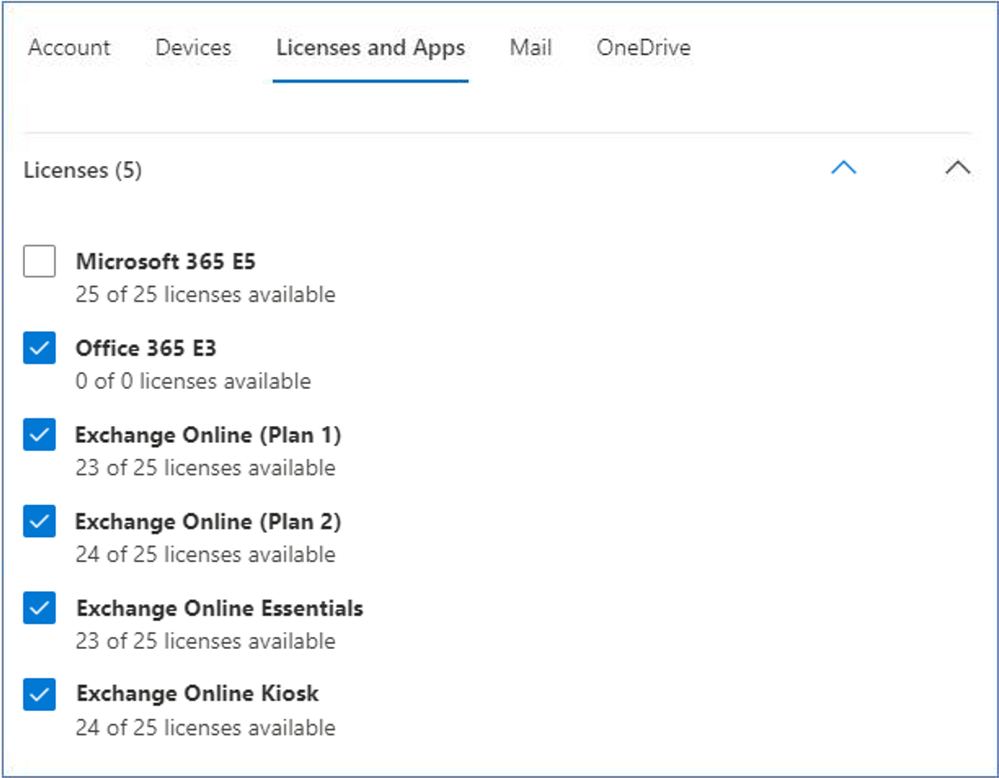This screenshot has width=999, height=778.
Task: Click the 23 of 25 licenses available text under Plan 1
Action: pos(205,468)
